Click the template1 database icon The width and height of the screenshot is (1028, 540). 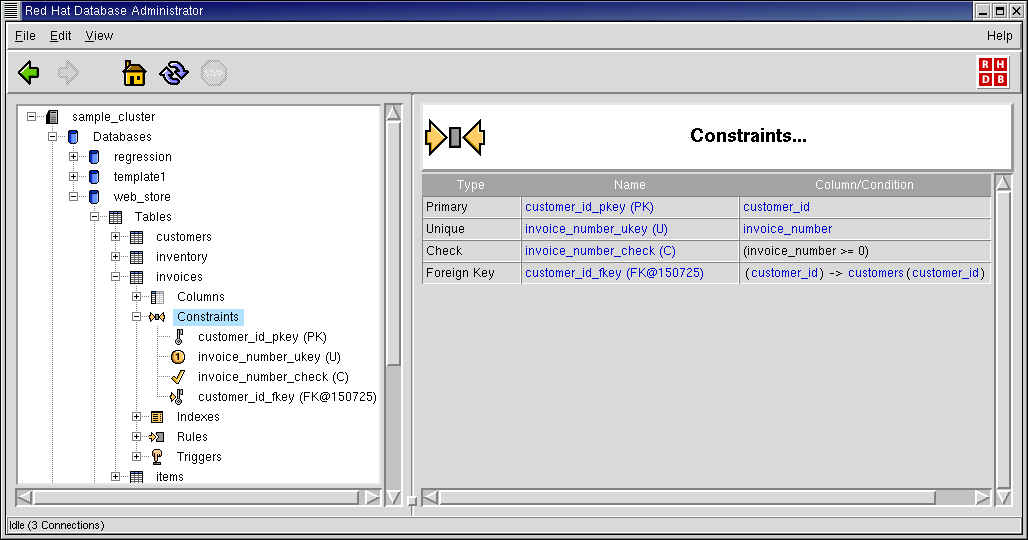tap(94, 177)
